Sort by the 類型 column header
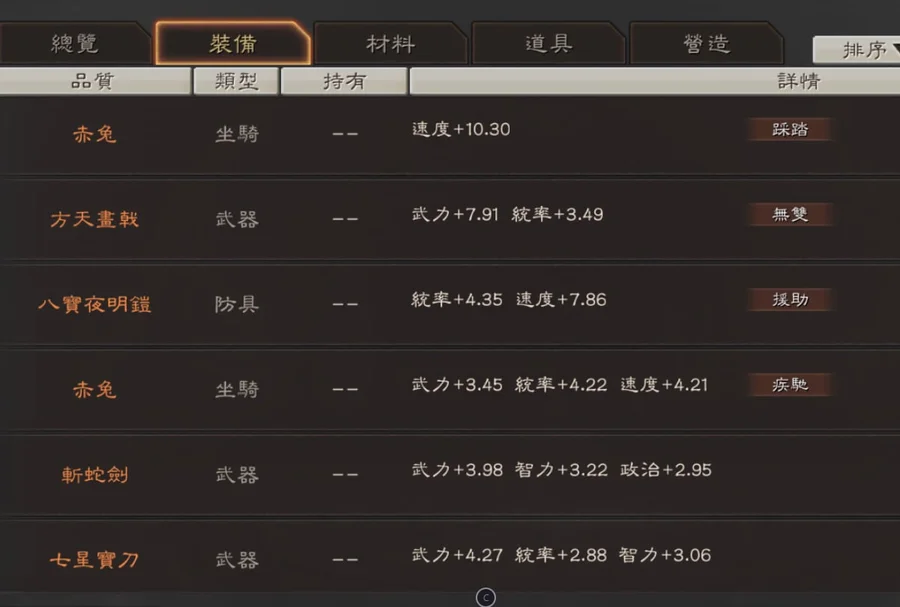The image size is (900, 607). point(236,81)
